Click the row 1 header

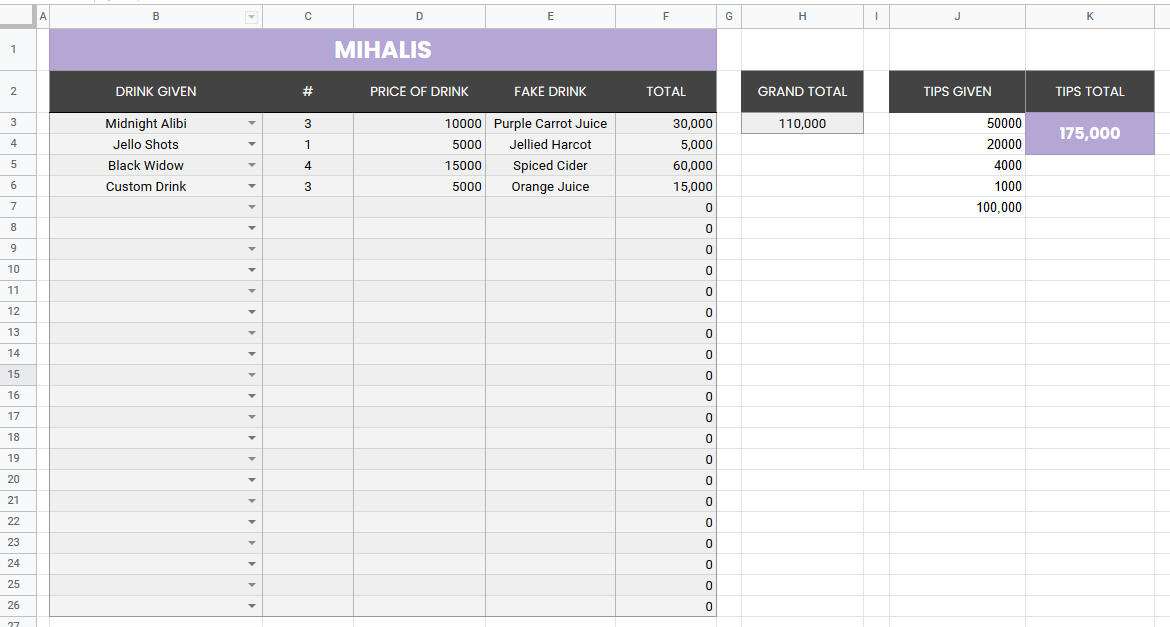14,49
